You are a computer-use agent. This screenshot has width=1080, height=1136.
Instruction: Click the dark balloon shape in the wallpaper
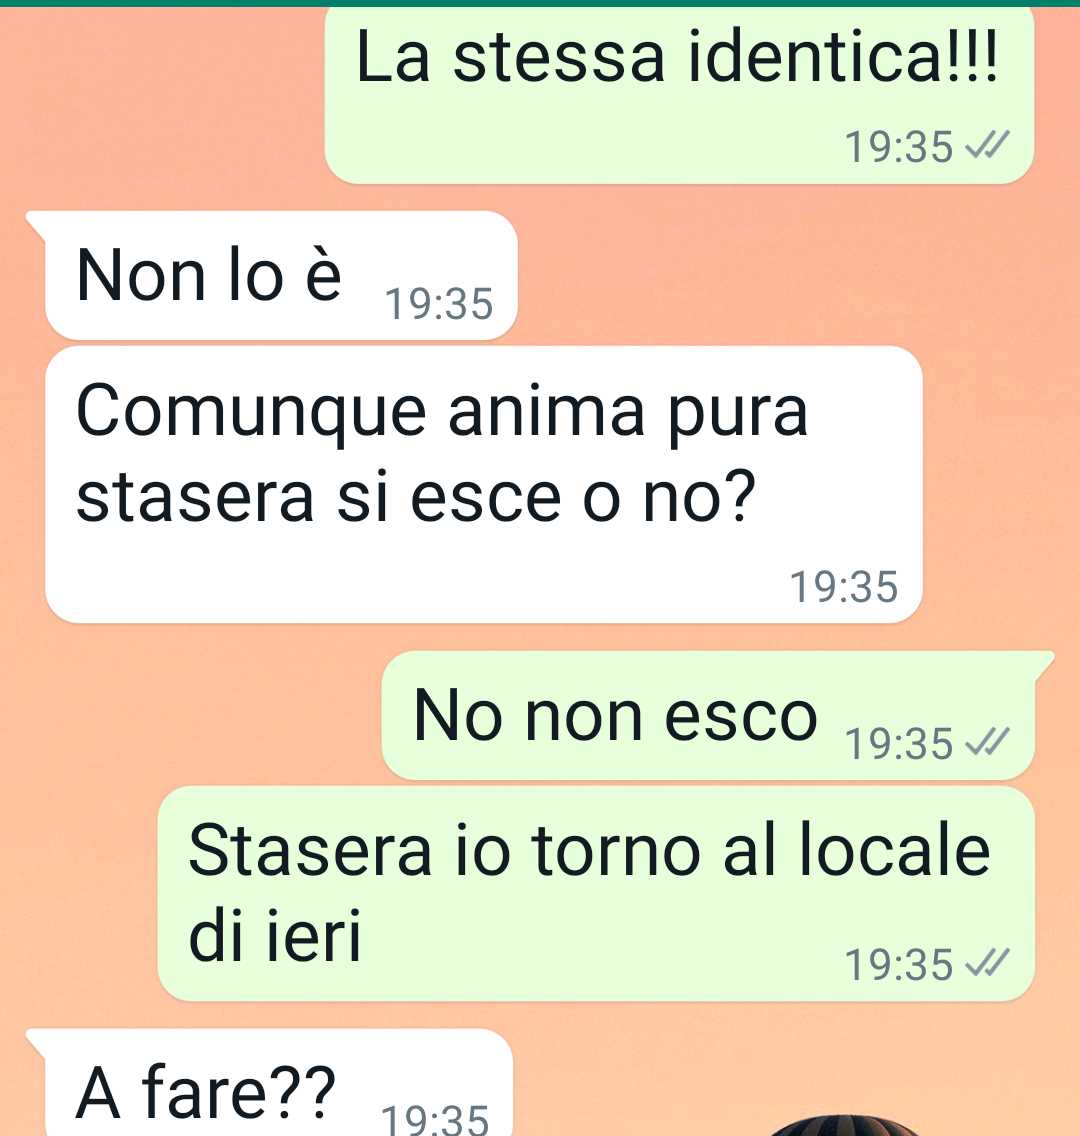click(840, 1126)
